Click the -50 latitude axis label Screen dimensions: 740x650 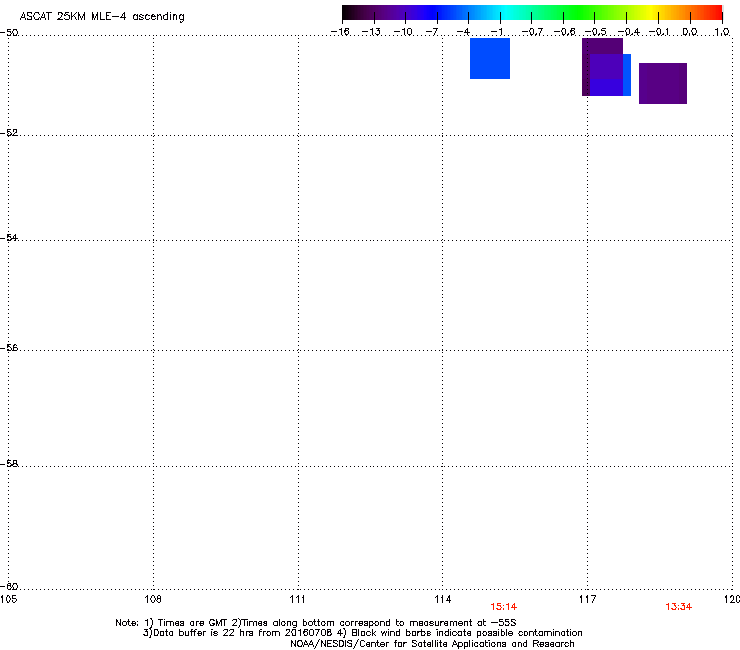pos(9,33)
